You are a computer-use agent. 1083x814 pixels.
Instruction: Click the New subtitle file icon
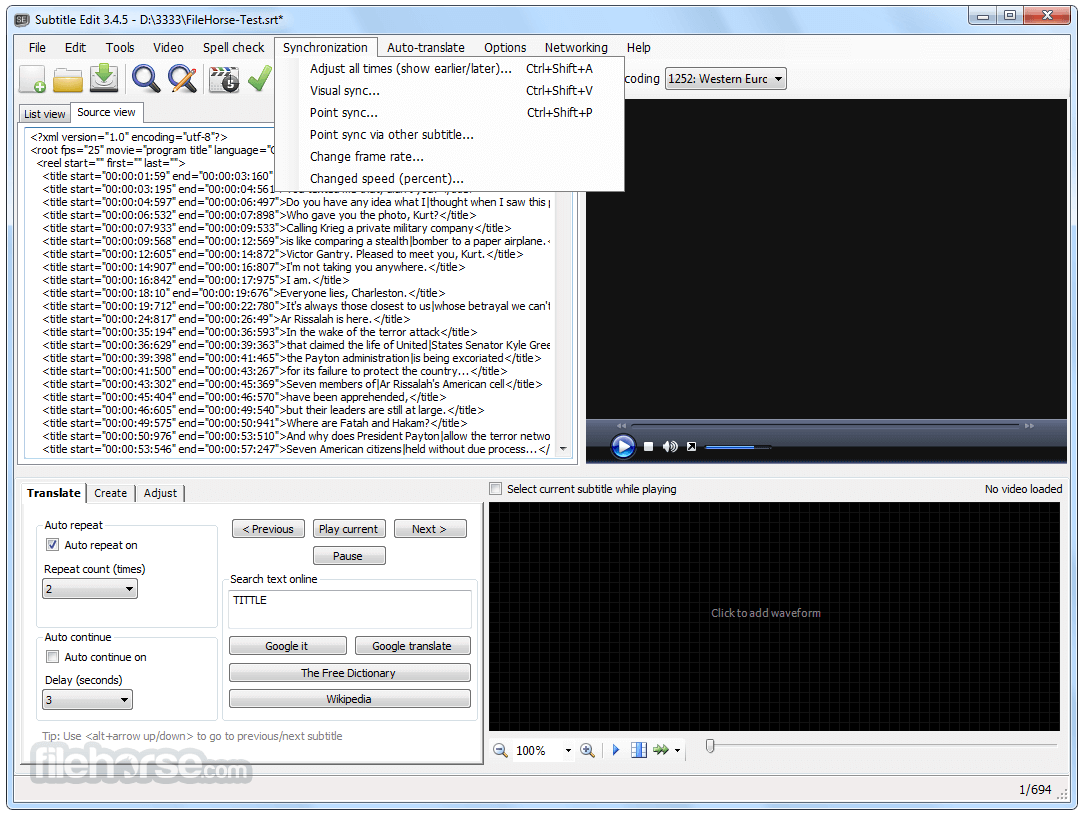[x=32, y=79]
